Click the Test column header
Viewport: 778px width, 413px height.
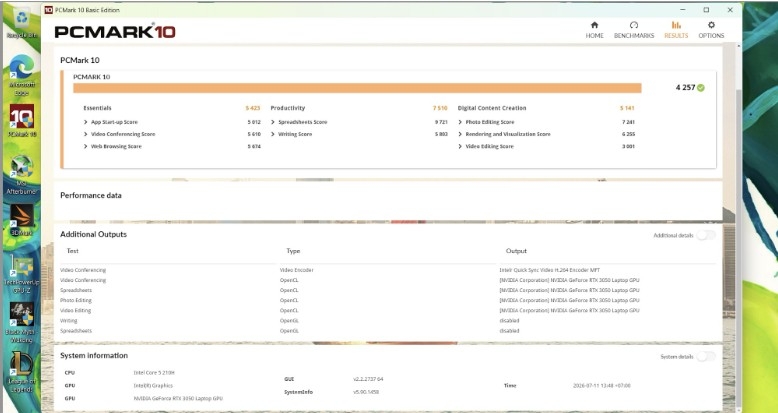pyautogui.click(x=72, y=251)
